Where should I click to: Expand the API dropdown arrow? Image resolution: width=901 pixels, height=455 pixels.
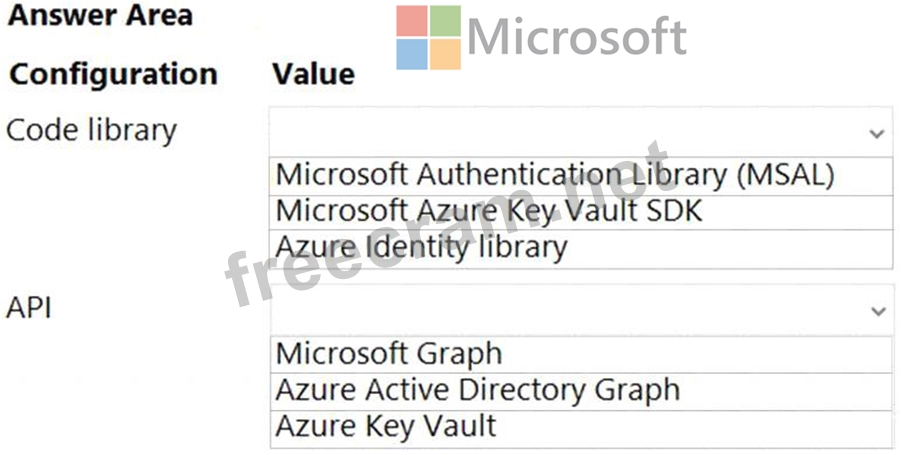click(877, 312)
